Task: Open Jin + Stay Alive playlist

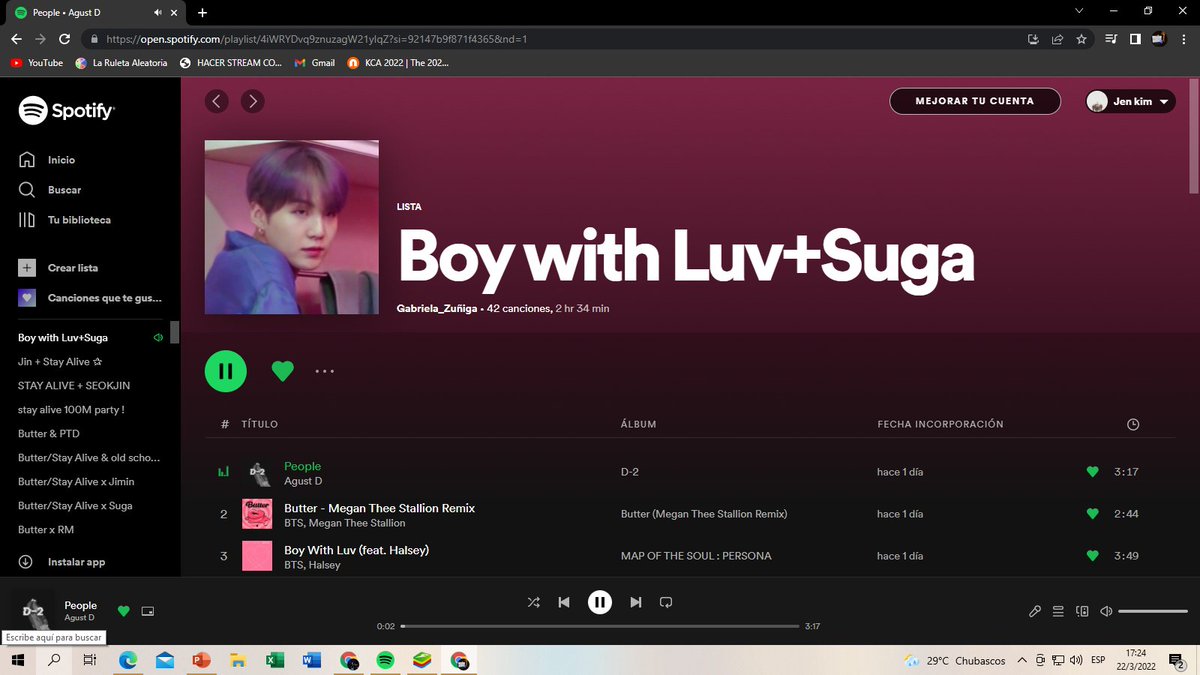Action: click(61, 362)
